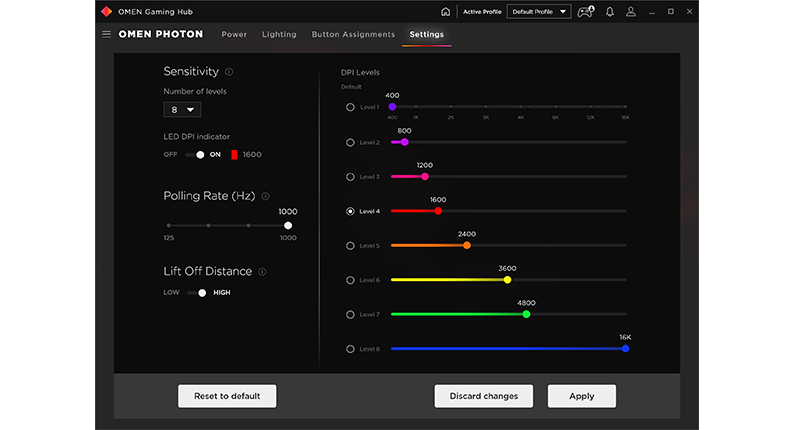Show the Lift Off Distance info icon
Screen dimensions: 795x430
pyautogui.click(x=262, y=272)
